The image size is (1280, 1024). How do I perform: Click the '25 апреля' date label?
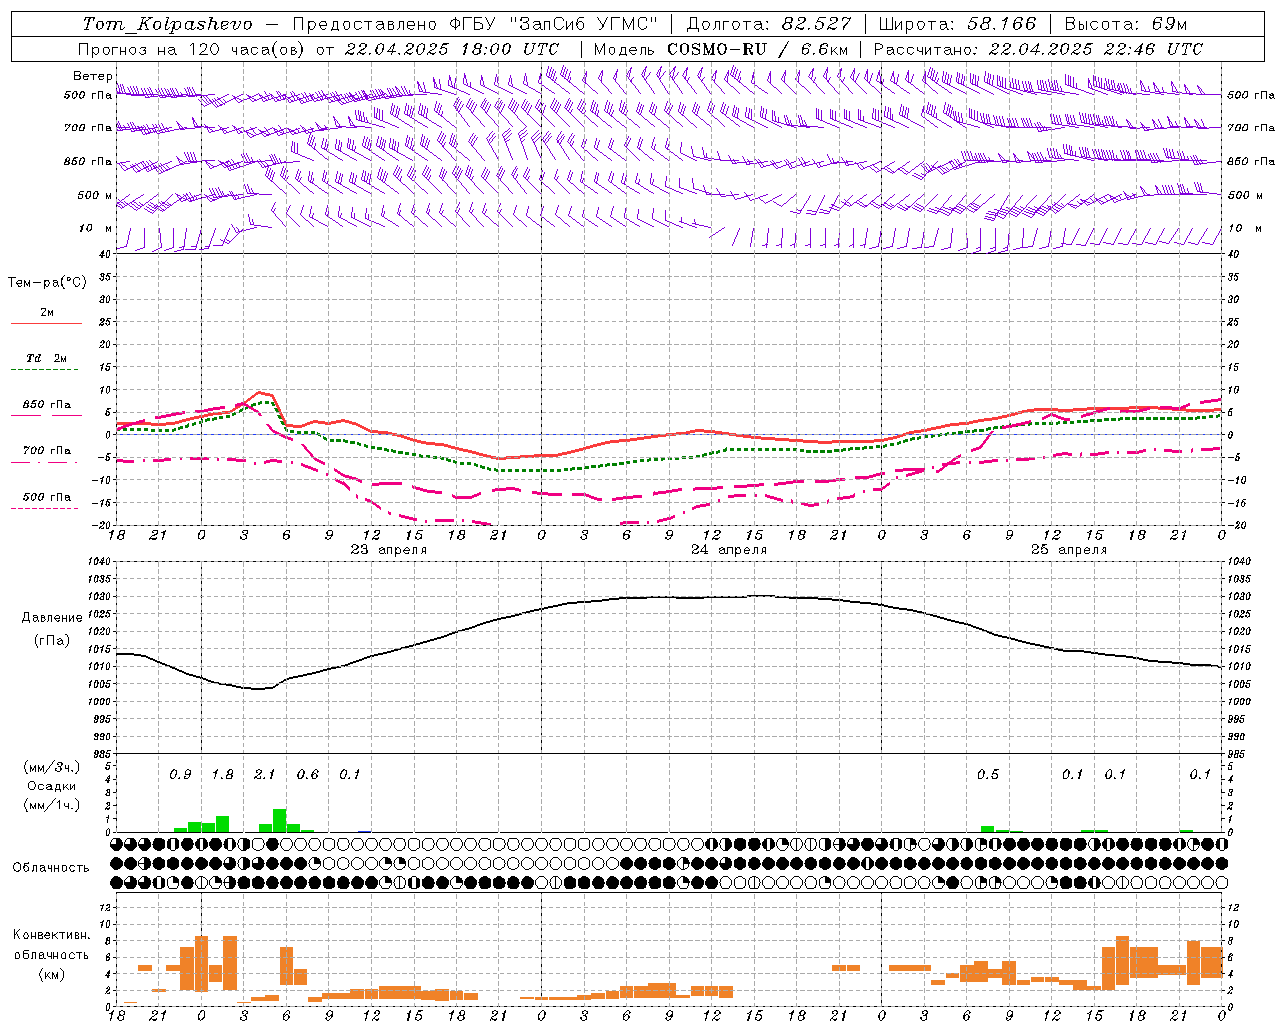pos(1069,550)
